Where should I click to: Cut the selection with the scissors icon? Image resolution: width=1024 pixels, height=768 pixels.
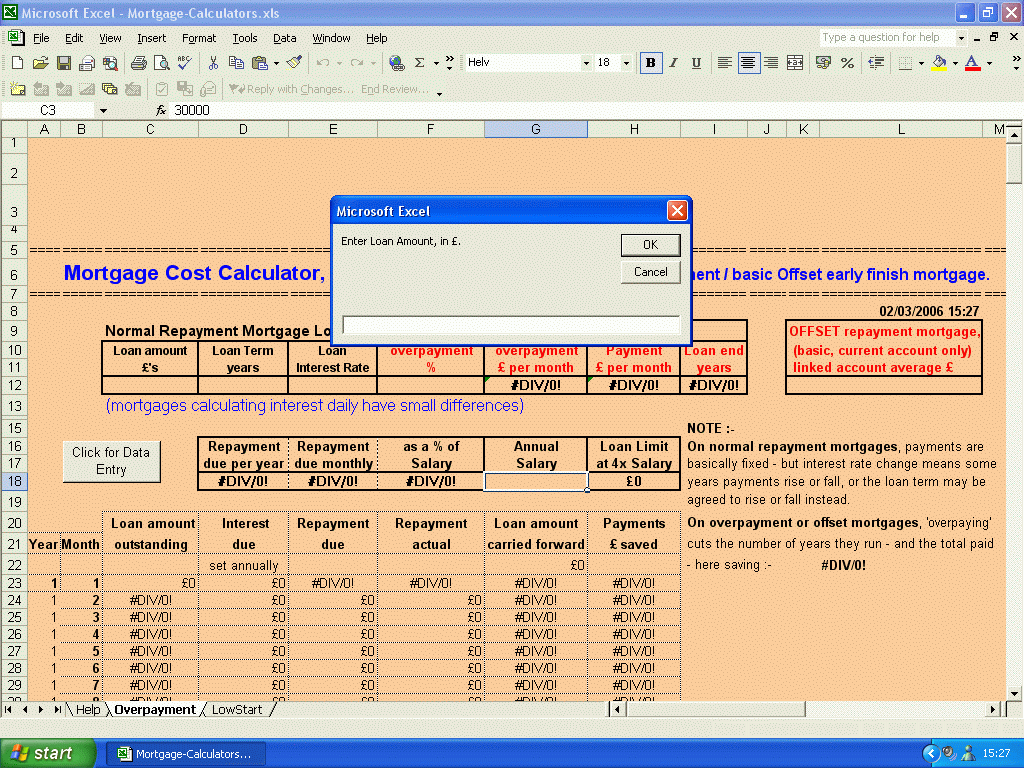tap(213, 63)
